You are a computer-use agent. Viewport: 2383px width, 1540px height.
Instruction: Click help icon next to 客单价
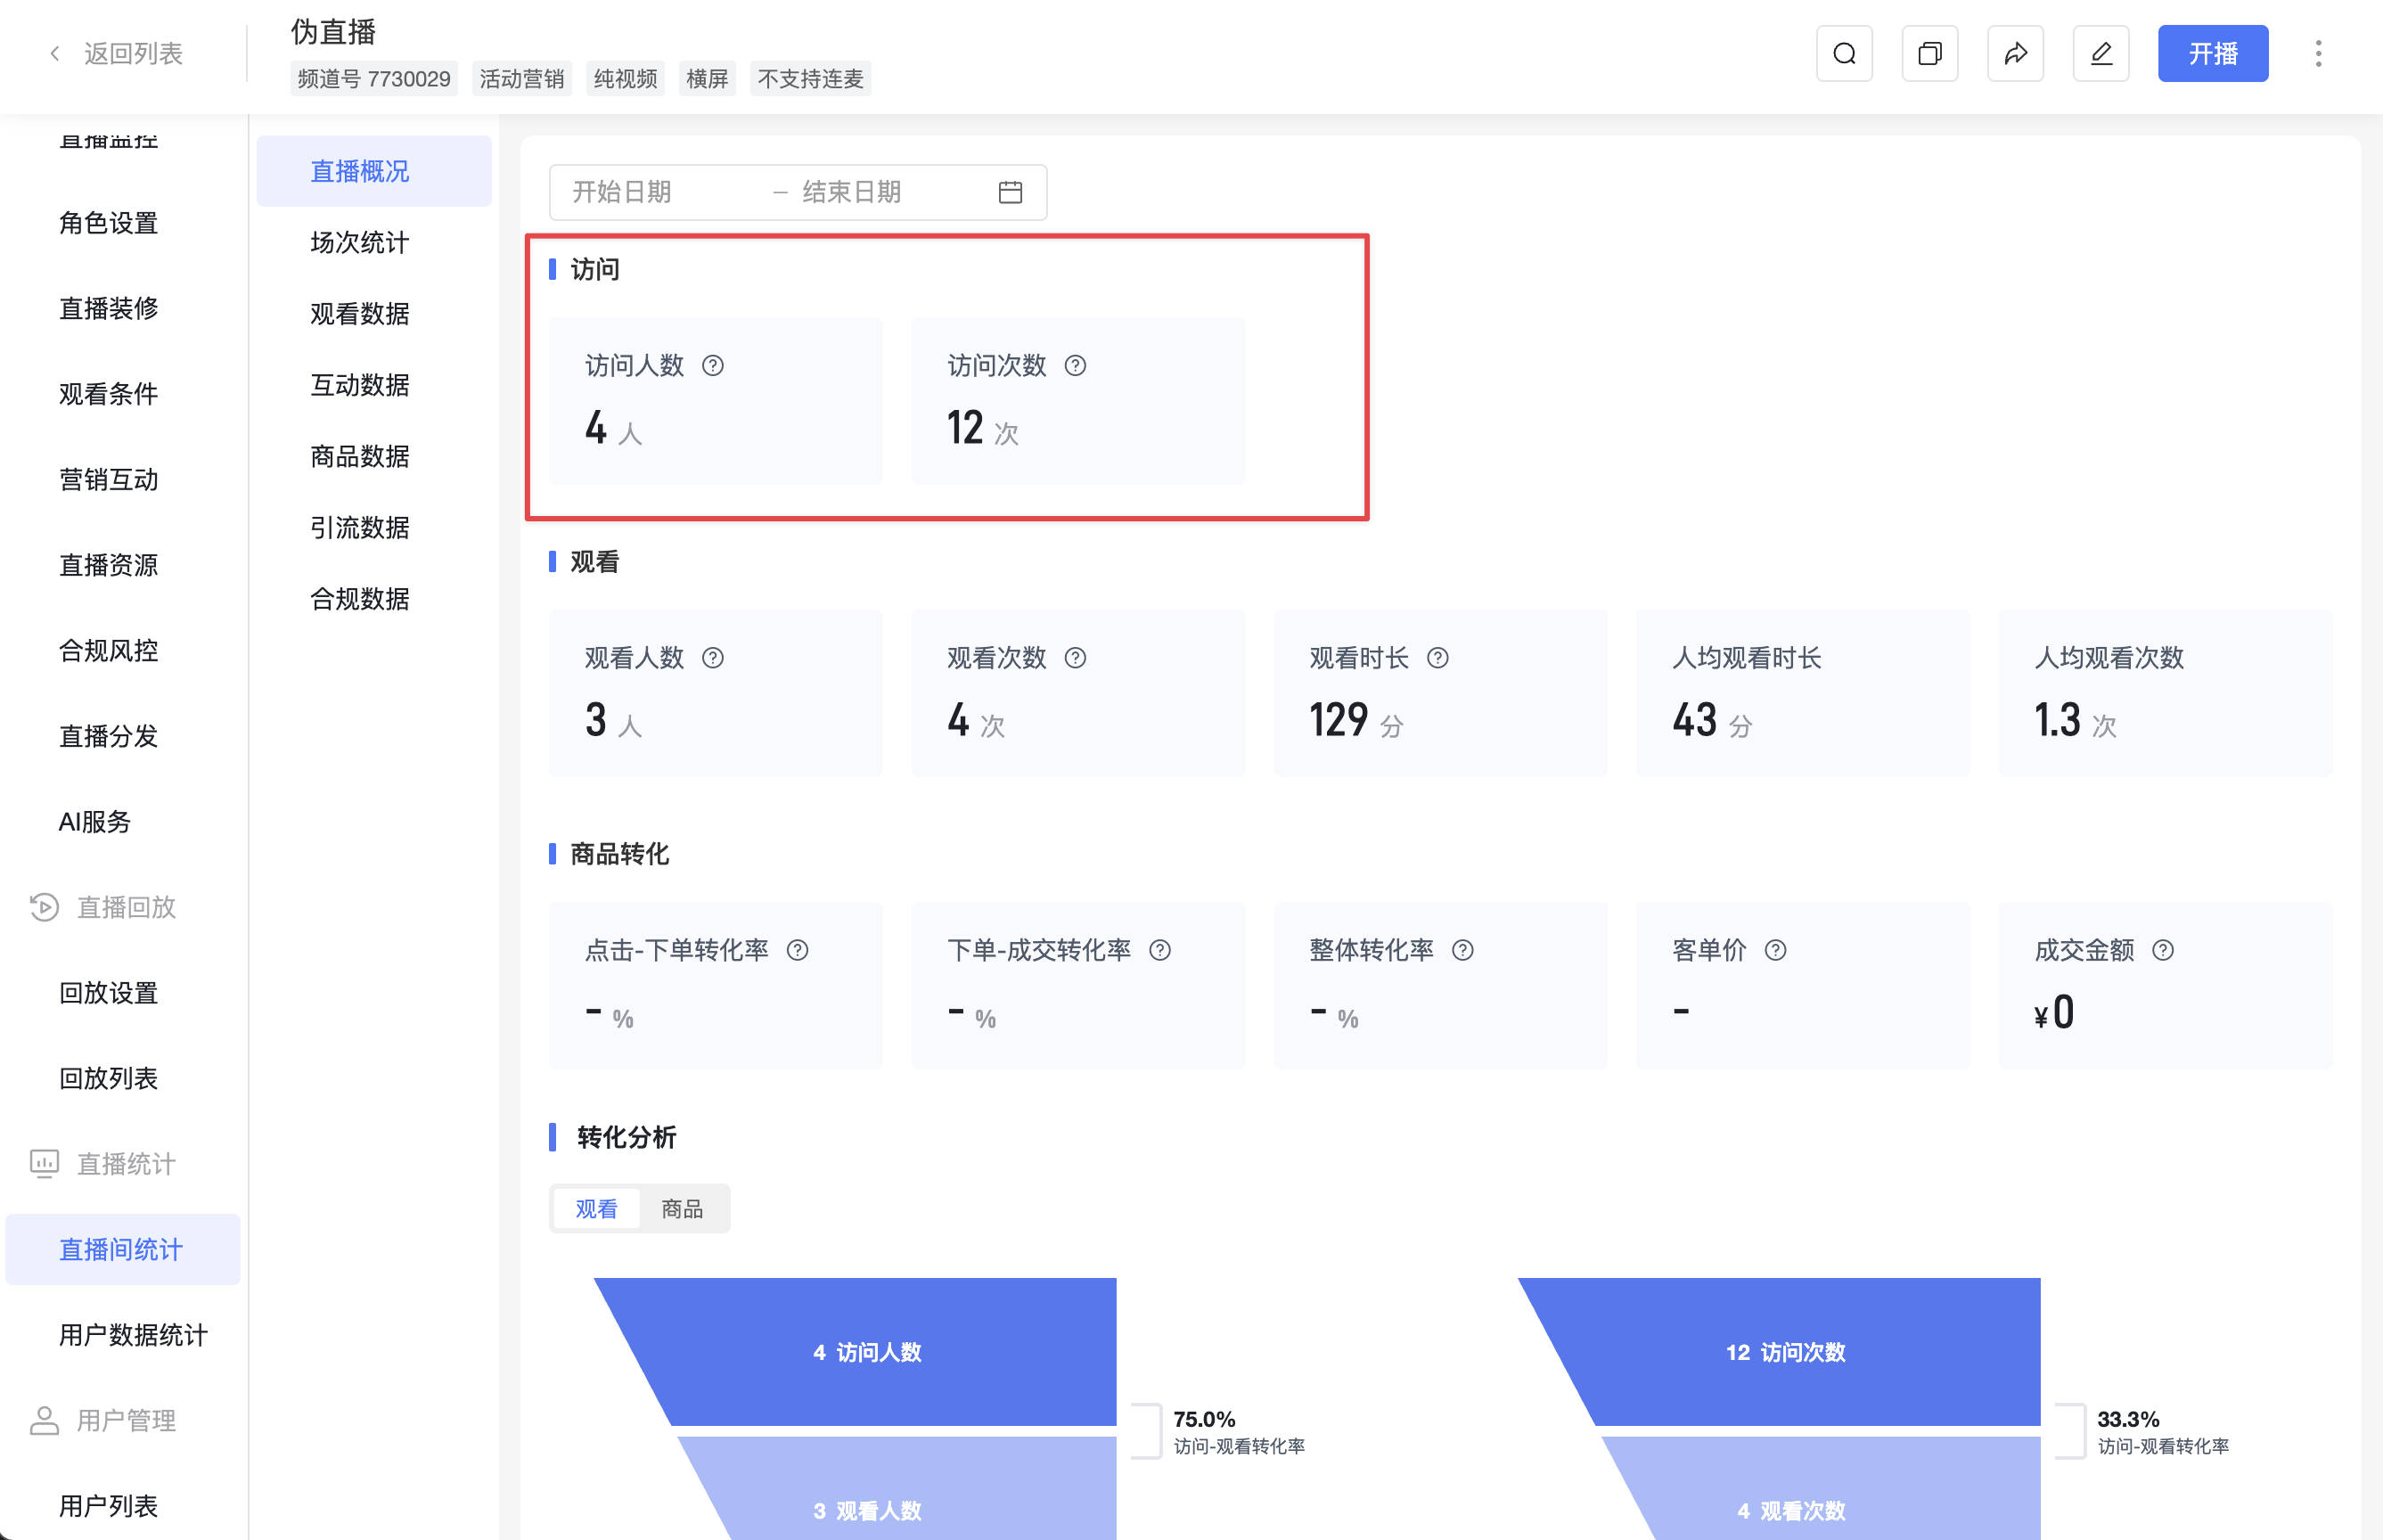point(1775,950)
